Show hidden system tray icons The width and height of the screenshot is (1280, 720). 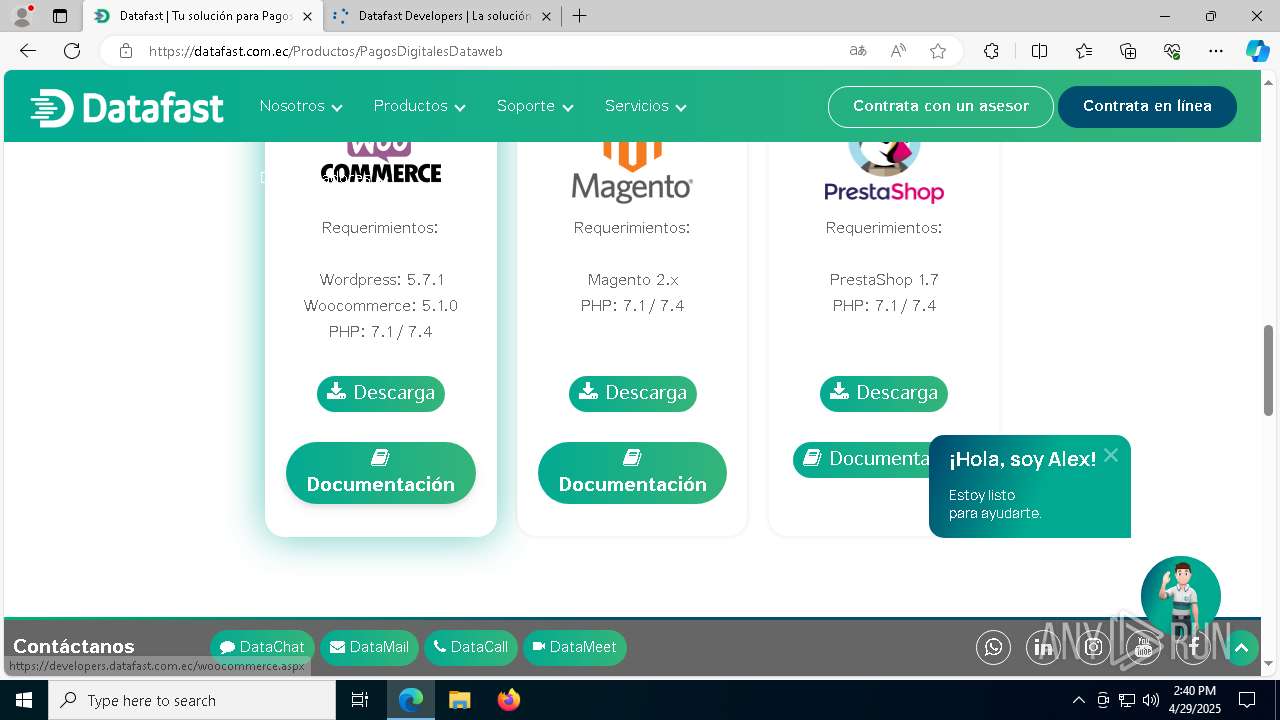click(1078, 700)
